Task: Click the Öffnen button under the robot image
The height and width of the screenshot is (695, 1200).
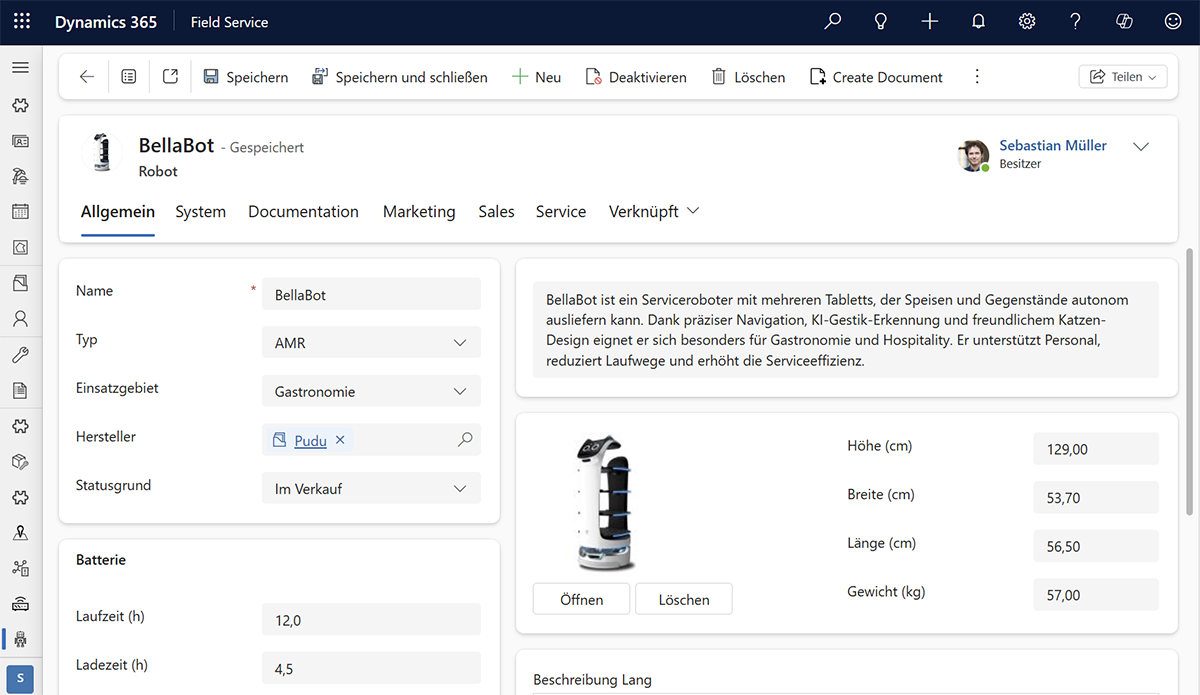Action: tap(581, 599)
